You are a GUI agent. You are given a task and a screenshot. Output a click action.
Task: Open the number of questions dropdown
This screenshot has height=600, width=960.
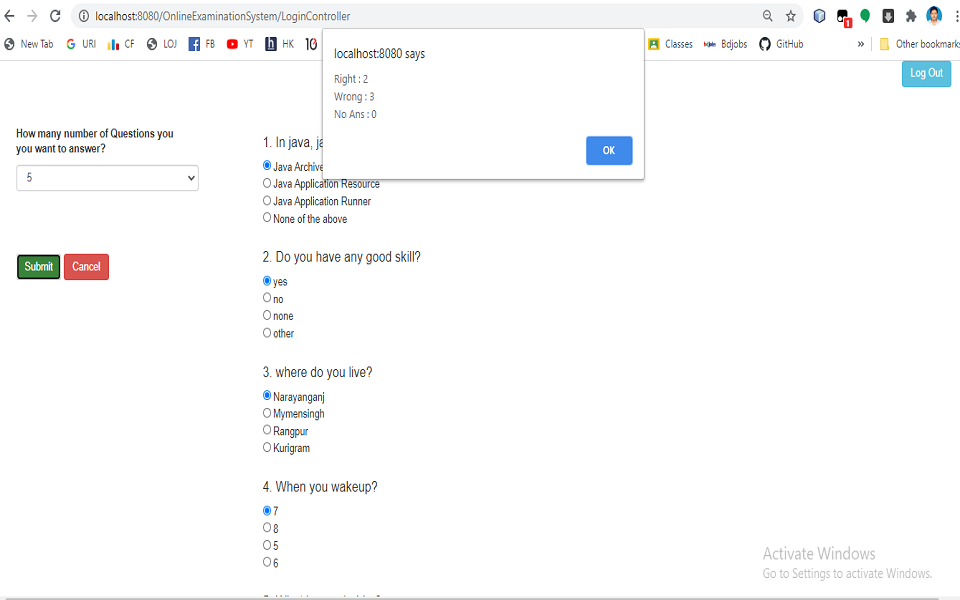coord(107,178)
